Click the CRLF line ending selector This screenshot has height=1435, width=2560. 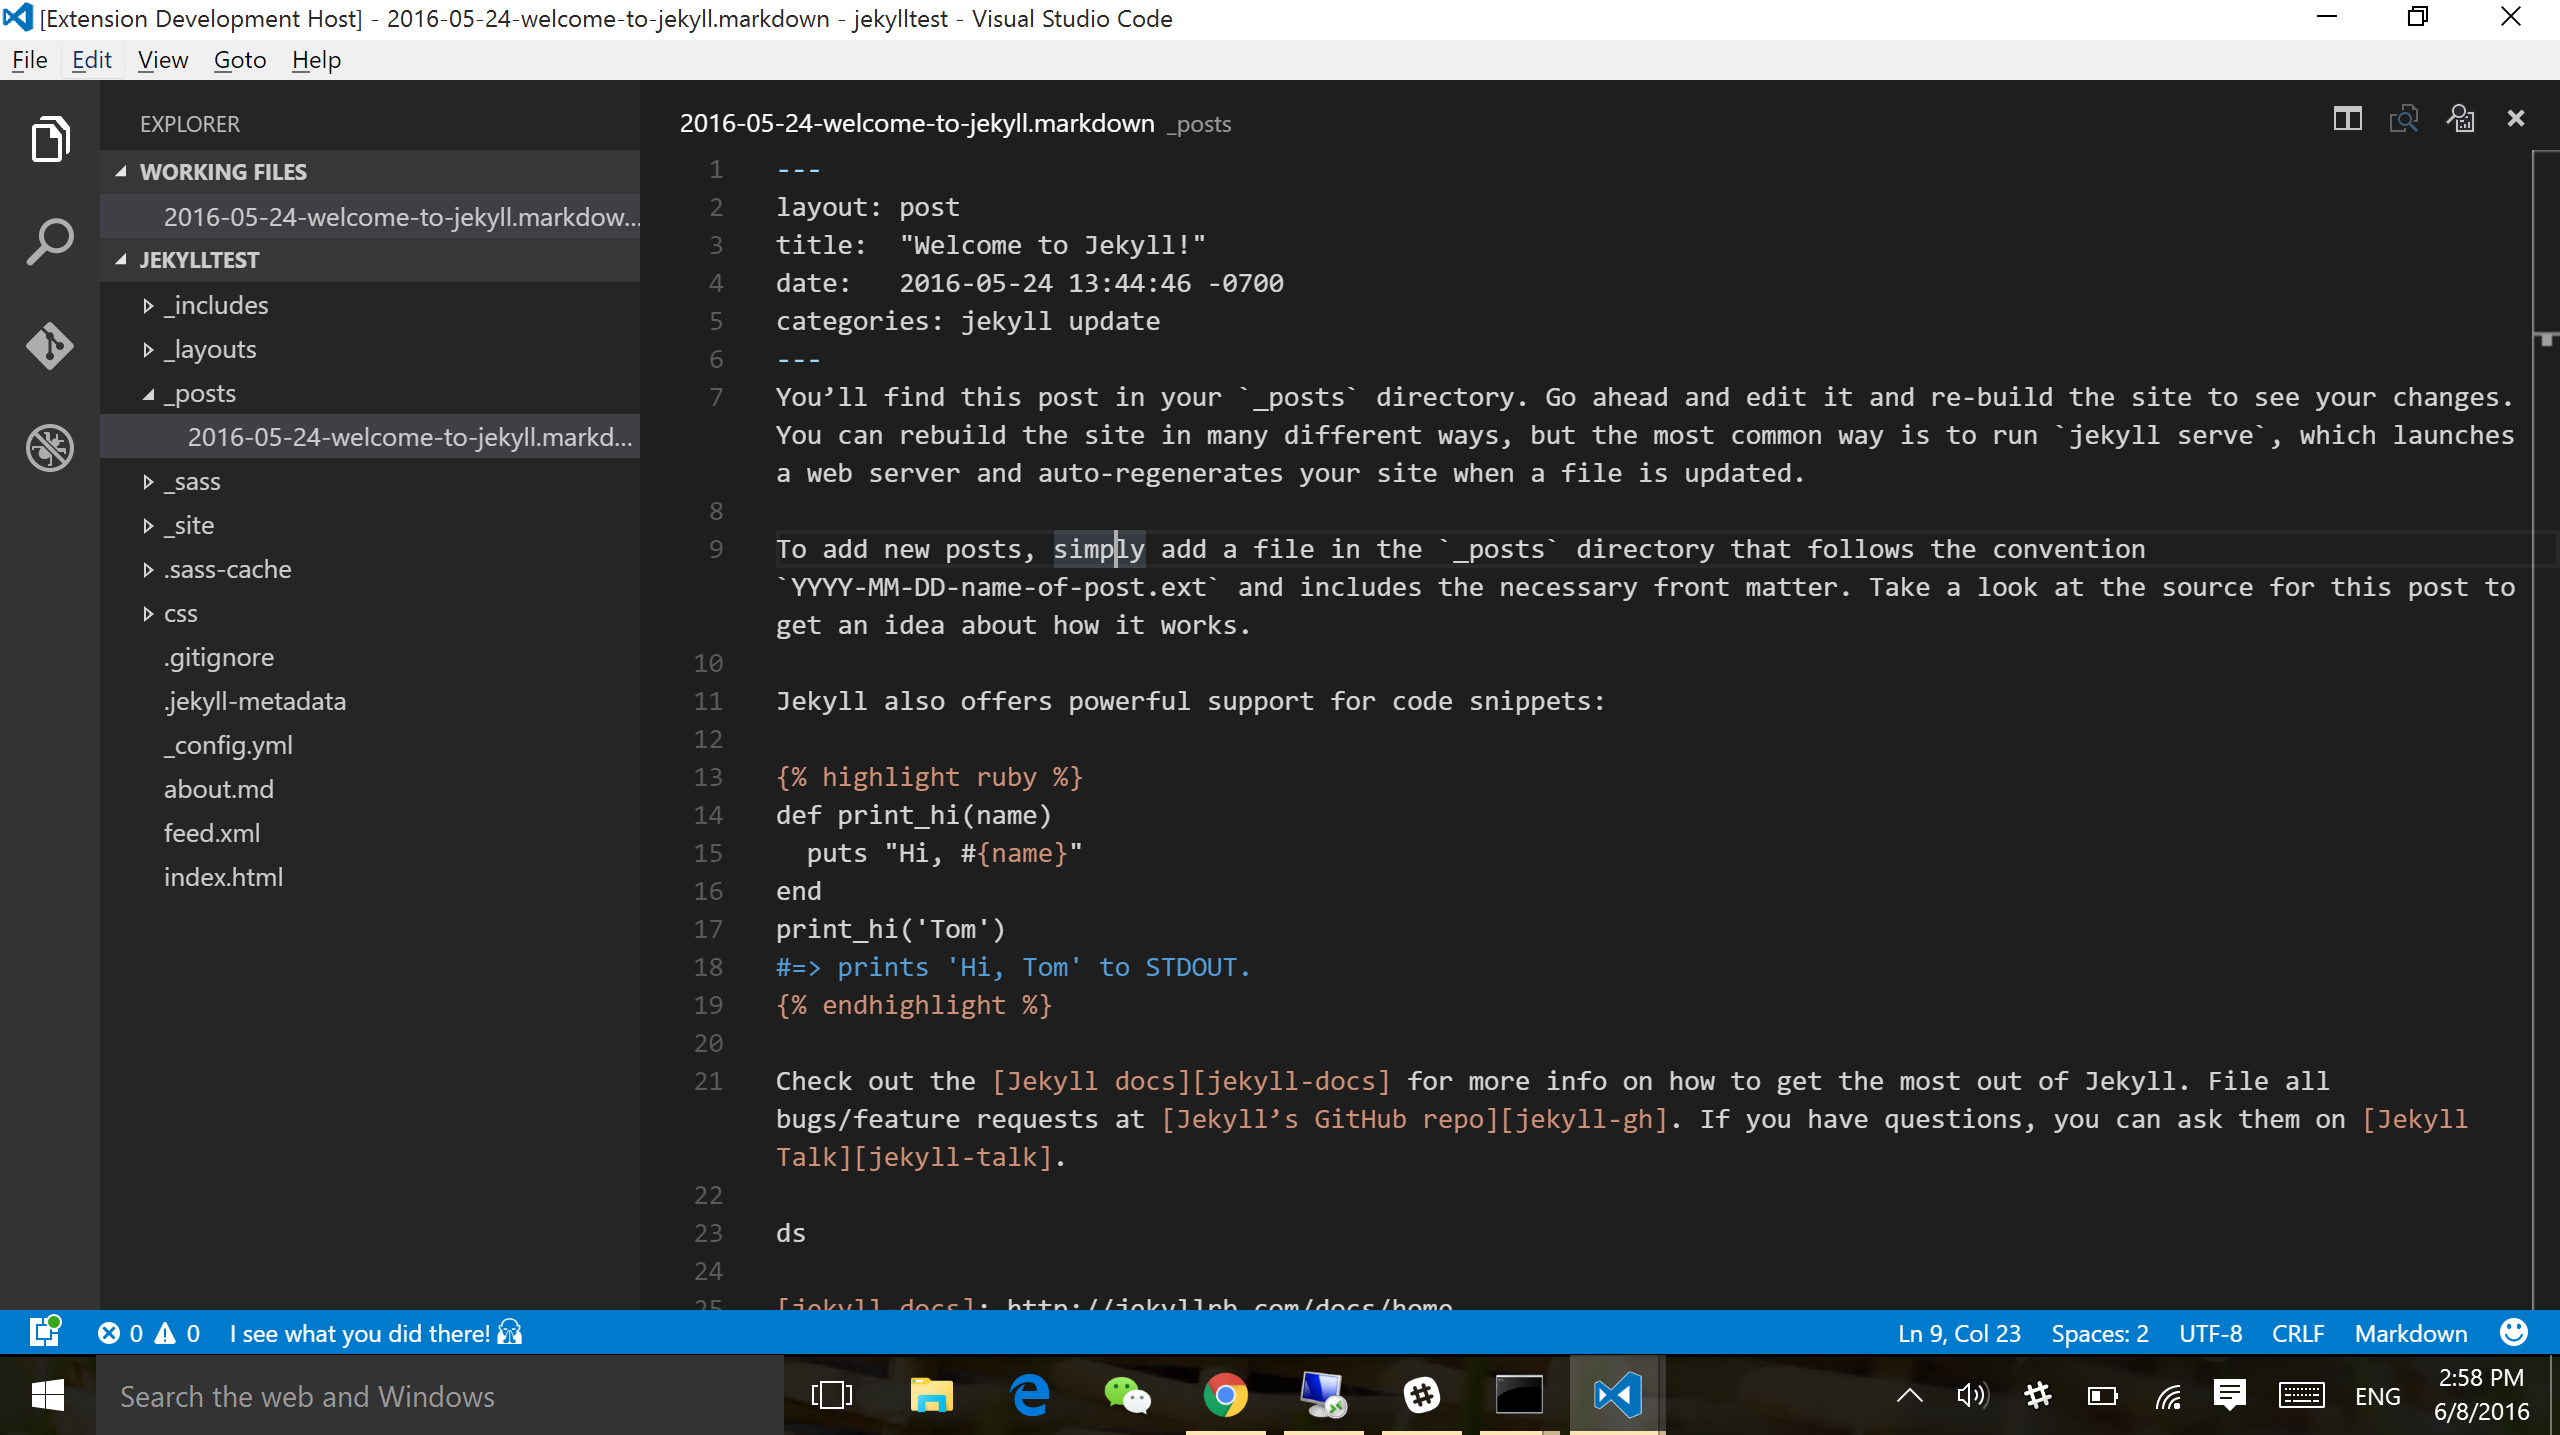tap(2297, 1333)
